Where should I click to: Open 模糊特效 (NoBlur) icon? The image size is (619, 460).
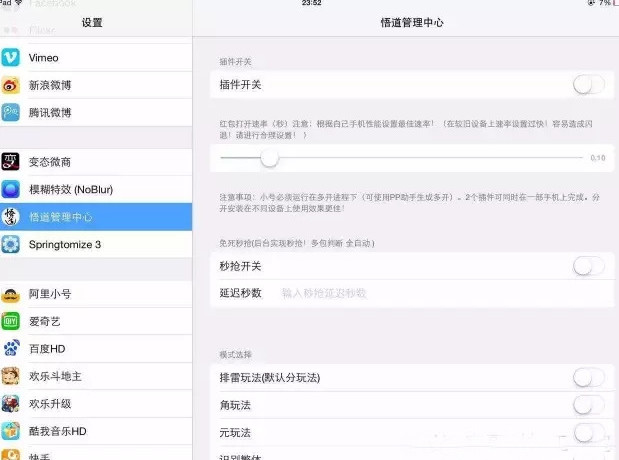click(x=10, y=190)
